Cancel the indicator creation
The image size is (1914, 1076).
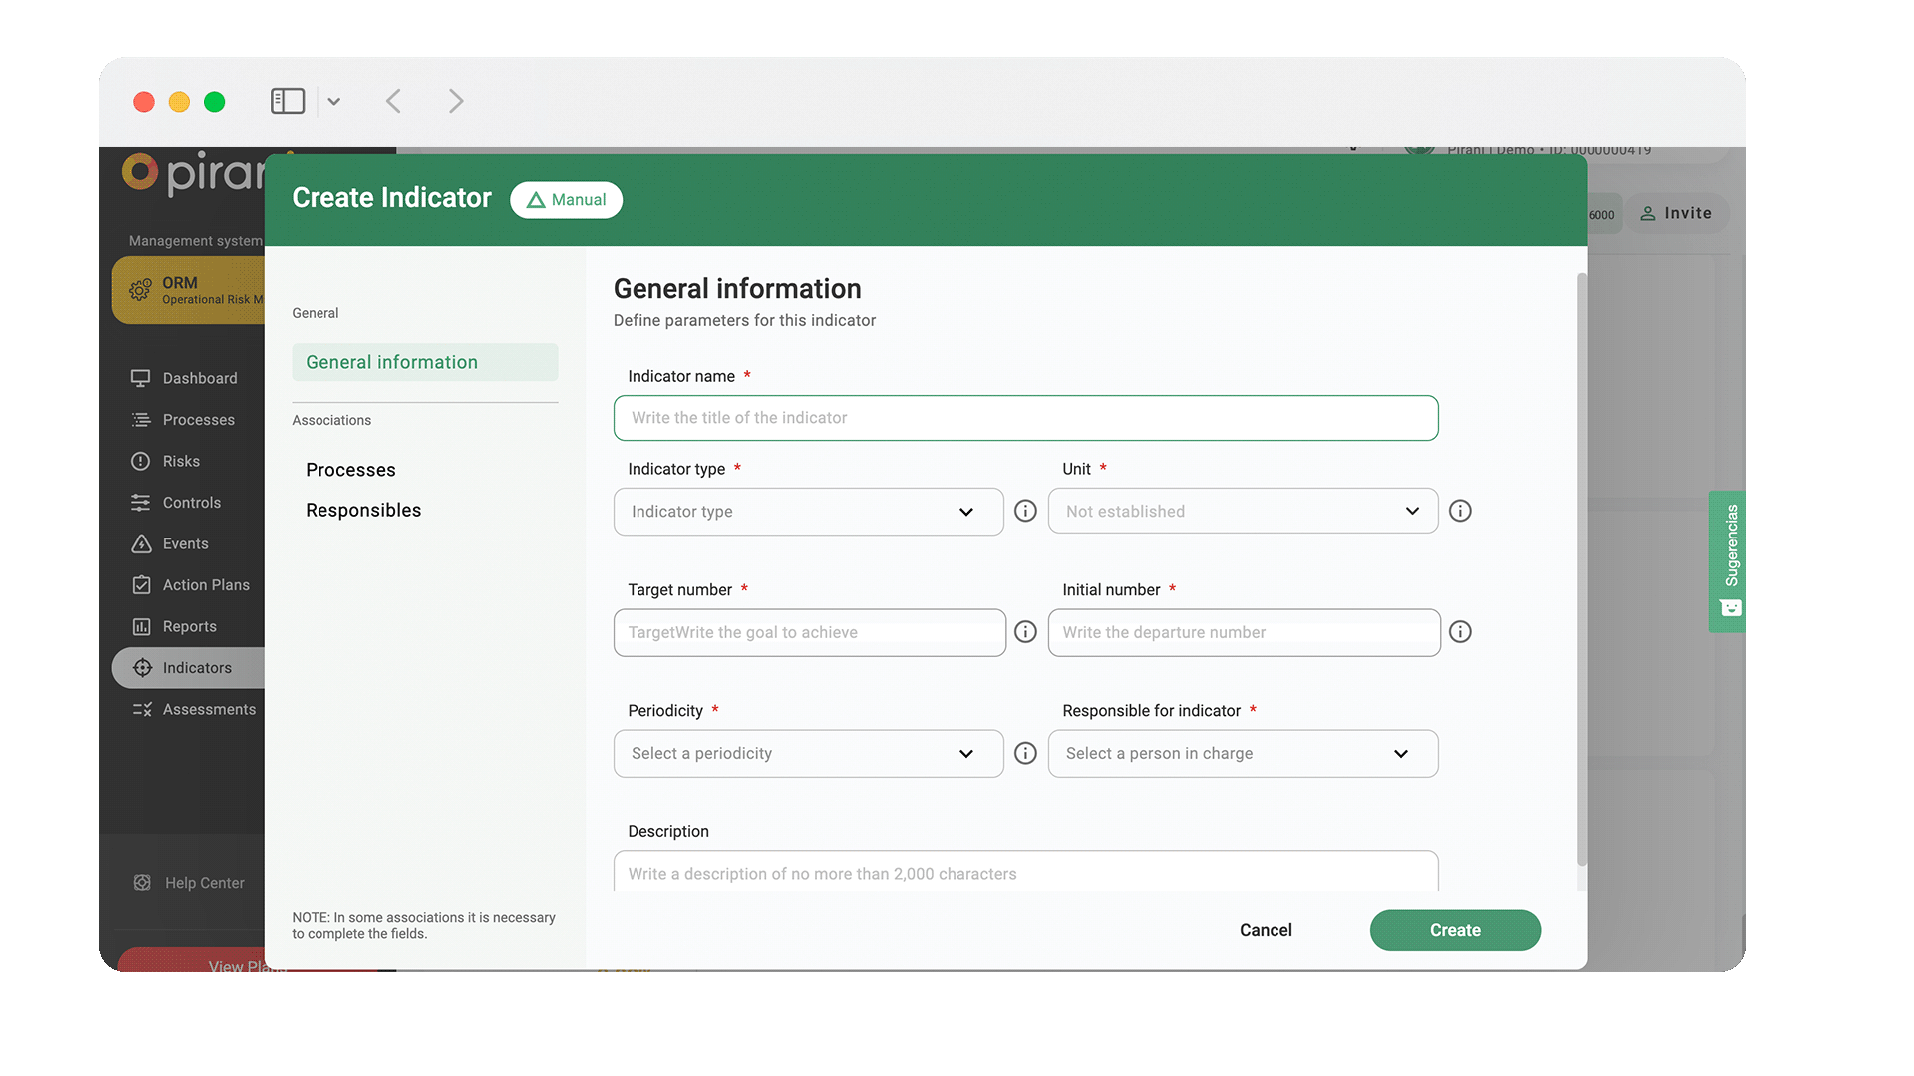pyautogui.click(x=1265, y=930)
